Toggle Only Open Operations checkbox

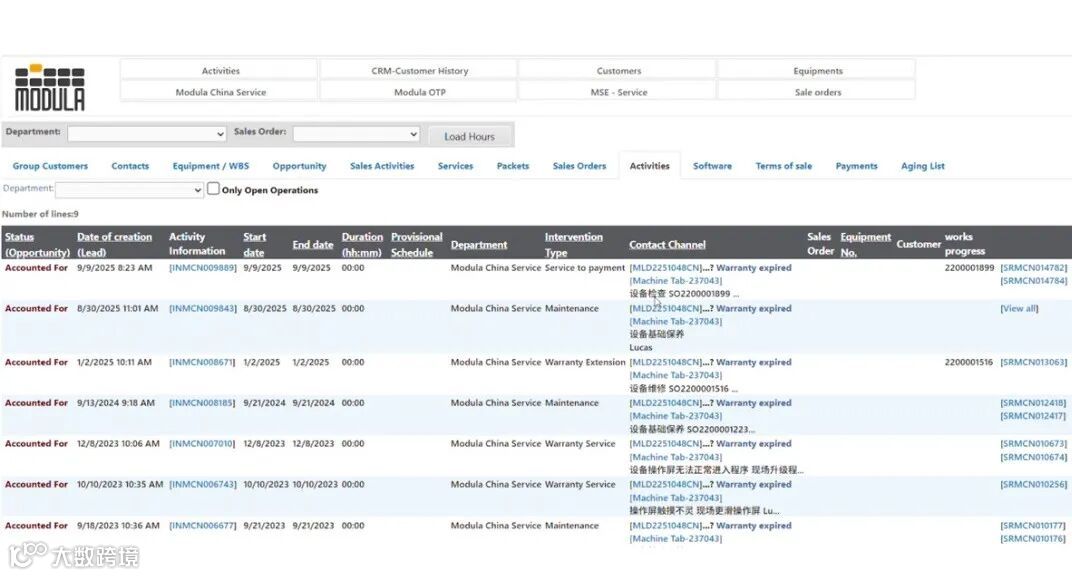pyautogui.click(x=213, y=189)
